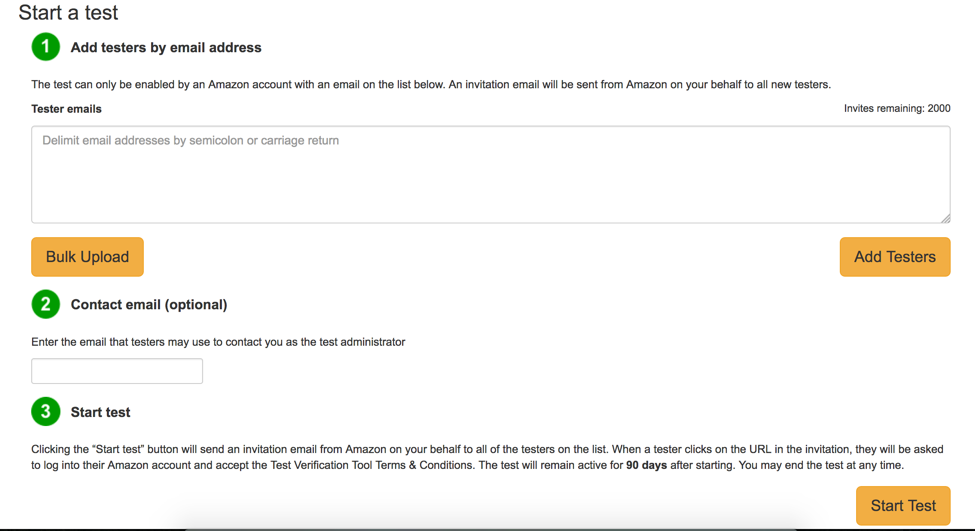
Task: Focus the Tester emails text area
Action: click(490, 175)
